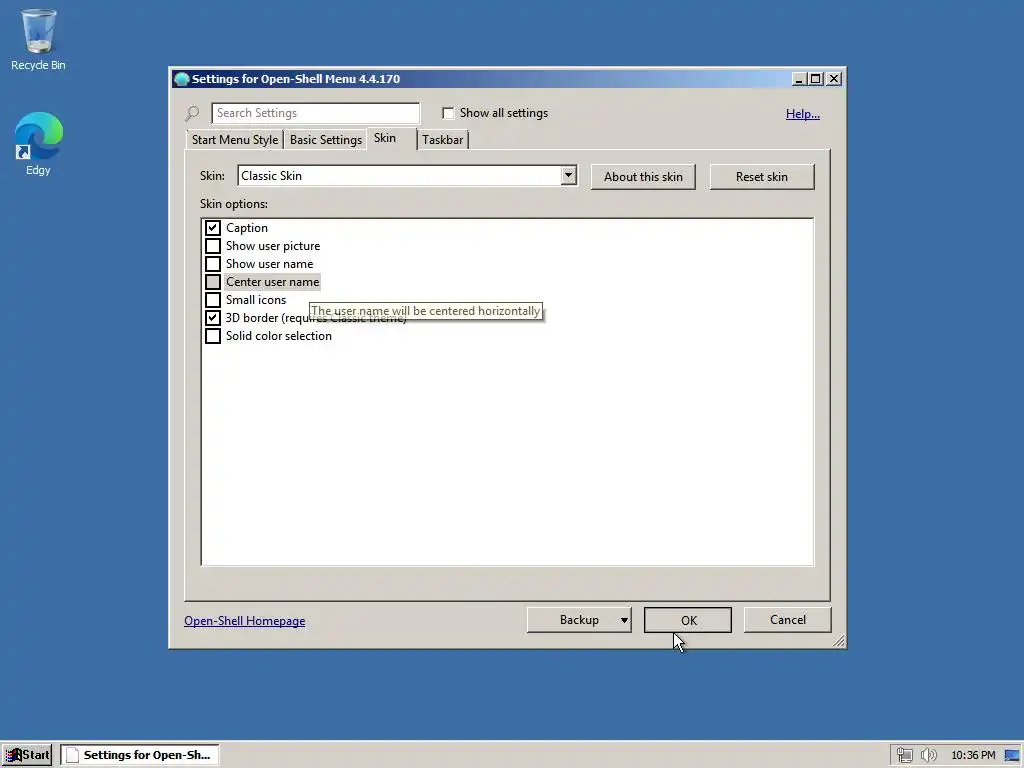Click the search magnifier icon in settings
Screen dimensions: 1024x768
pos(192,114)
